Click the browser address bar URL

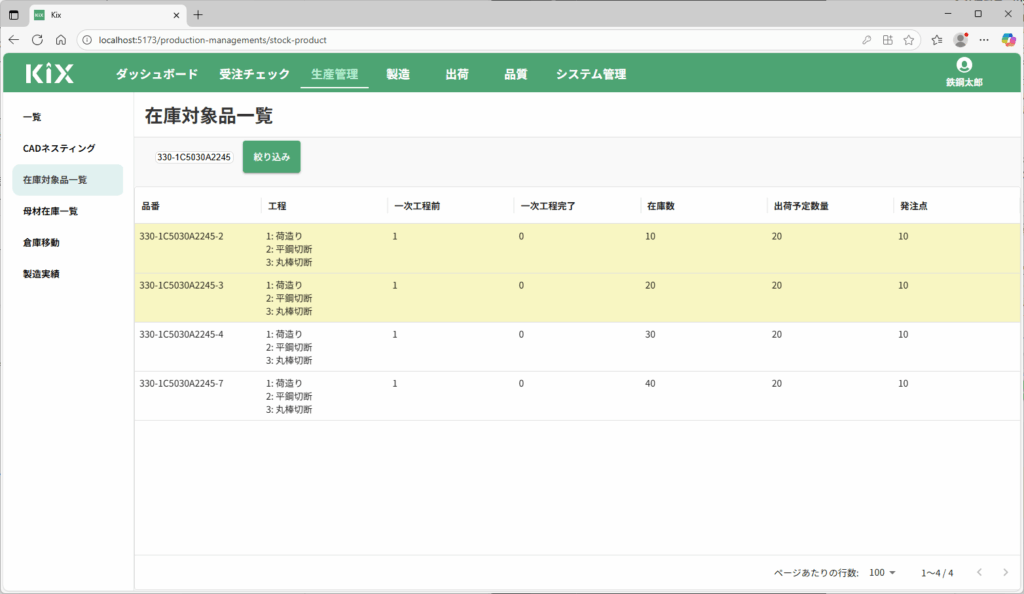coord(212,40)
